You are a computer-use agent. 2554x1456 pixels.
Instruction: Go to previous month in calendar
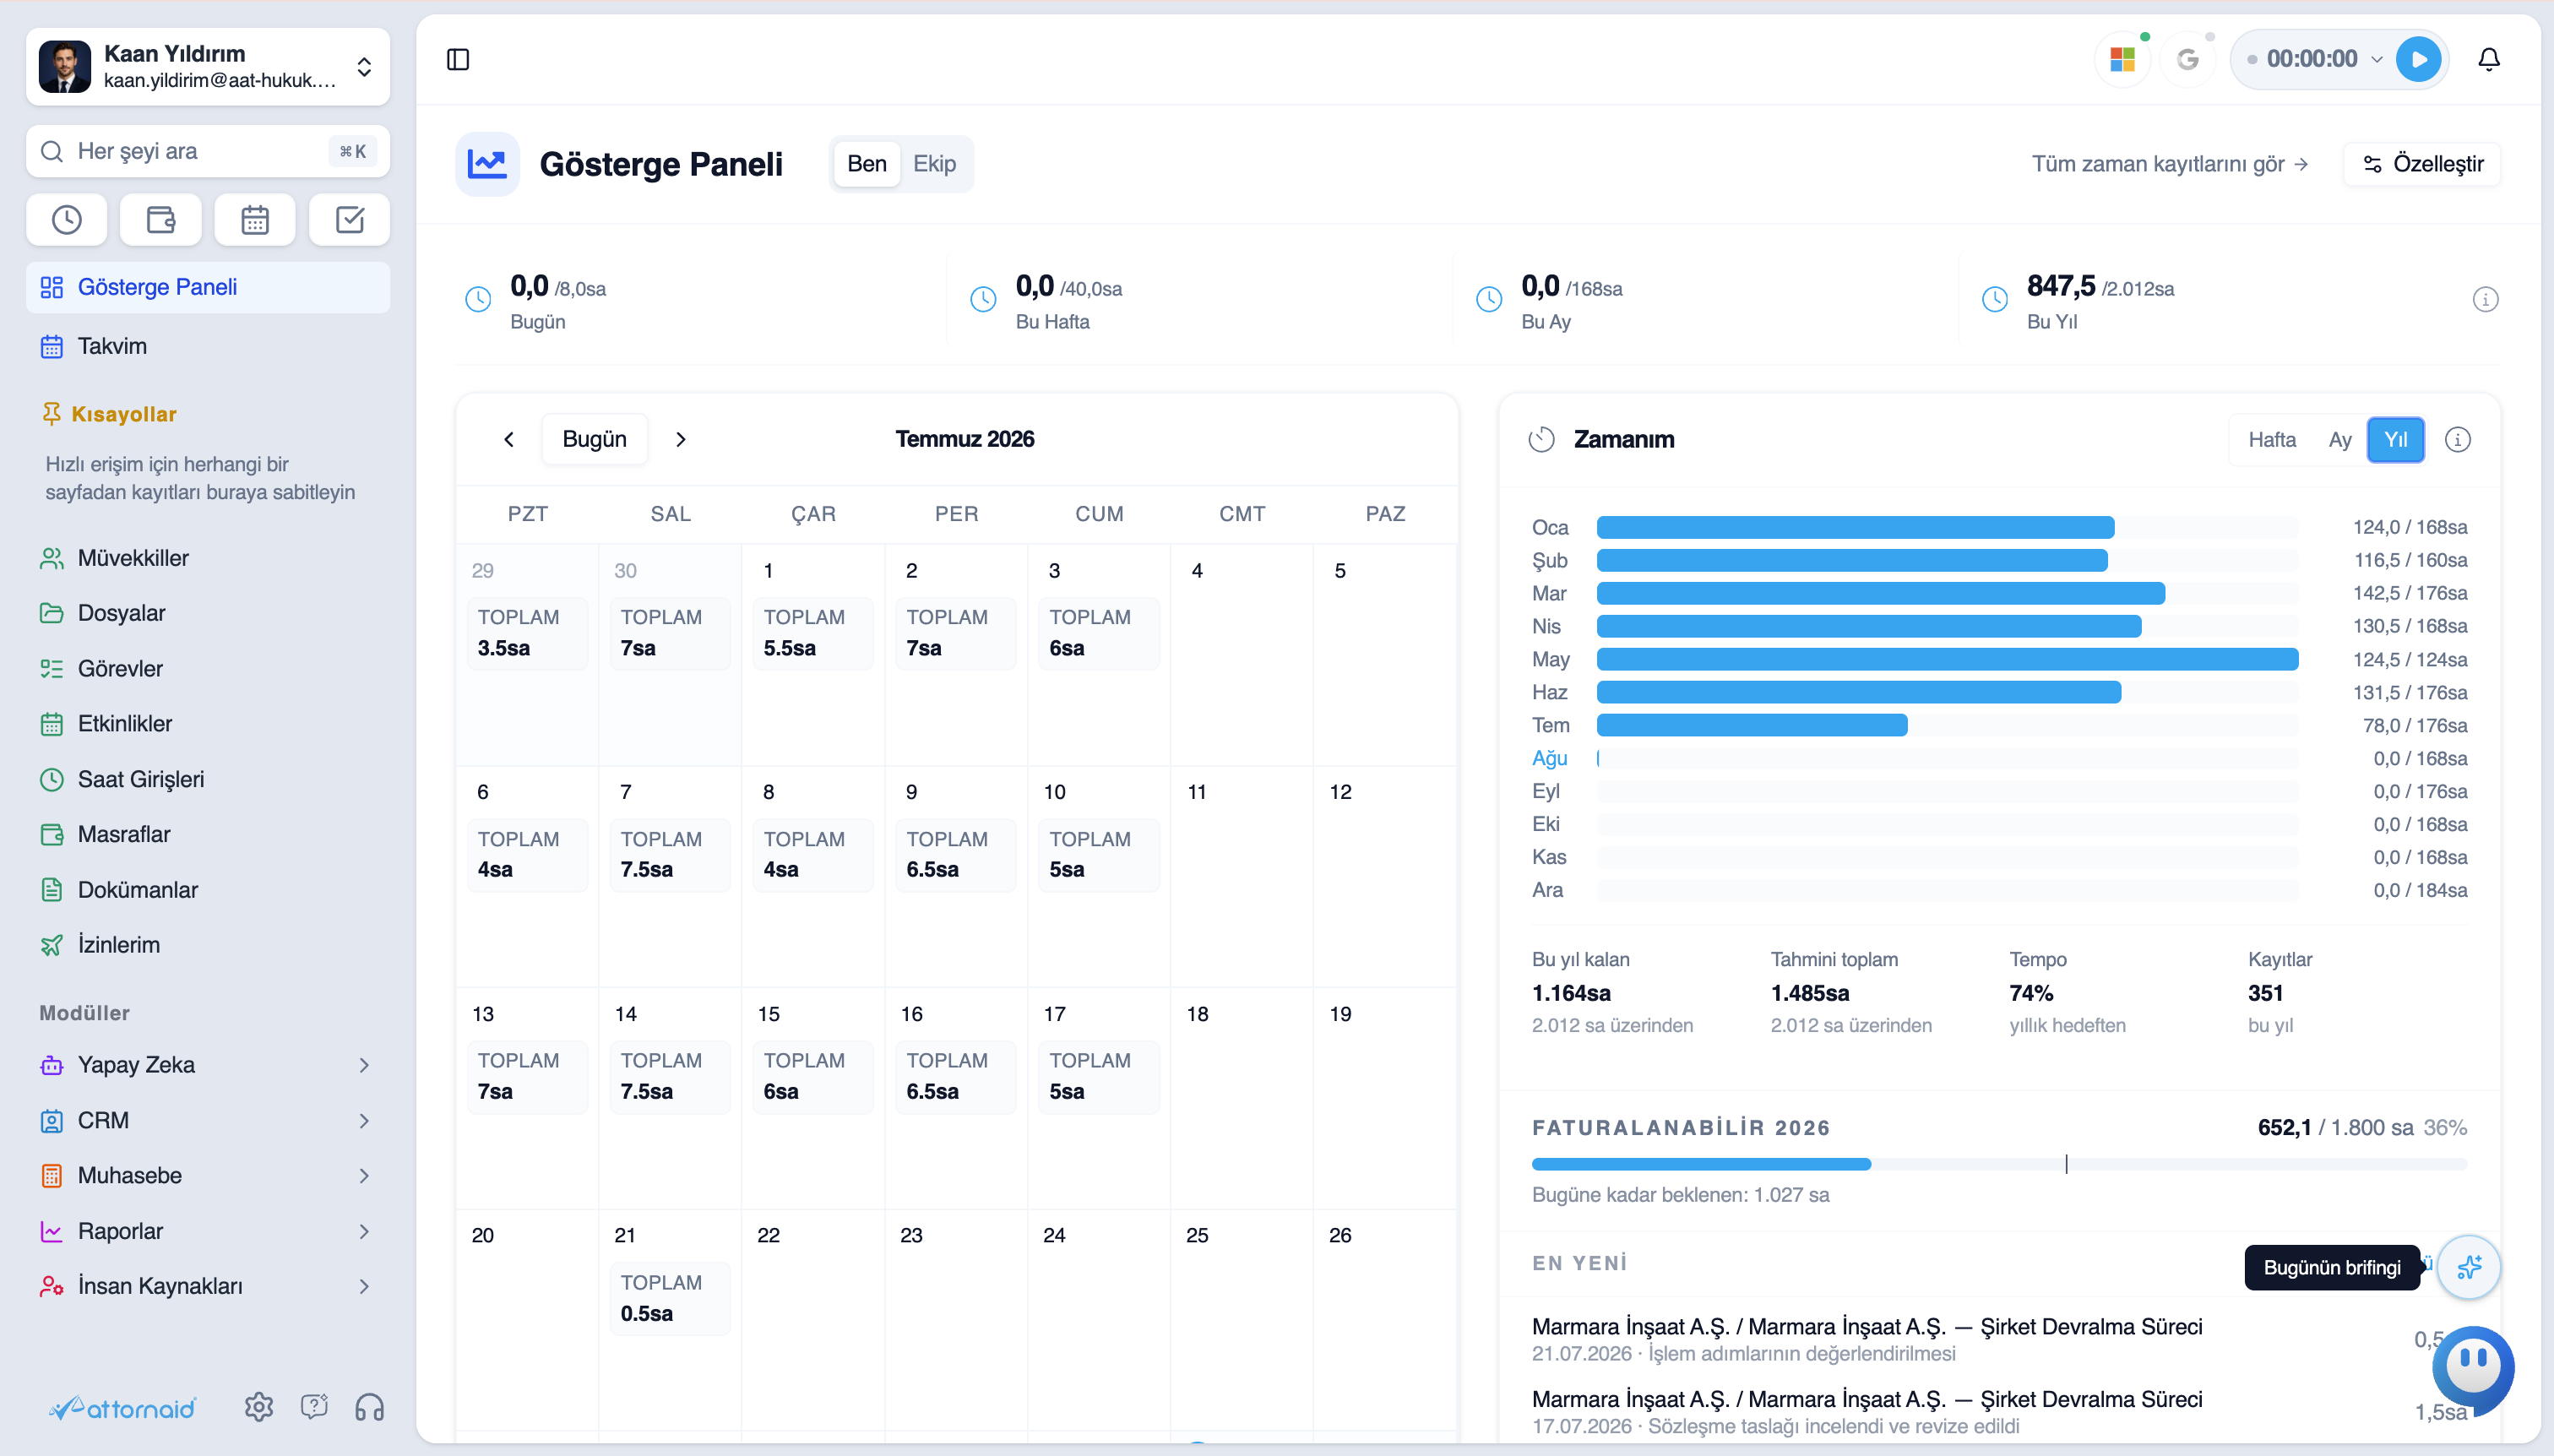[x=509, y=439]
